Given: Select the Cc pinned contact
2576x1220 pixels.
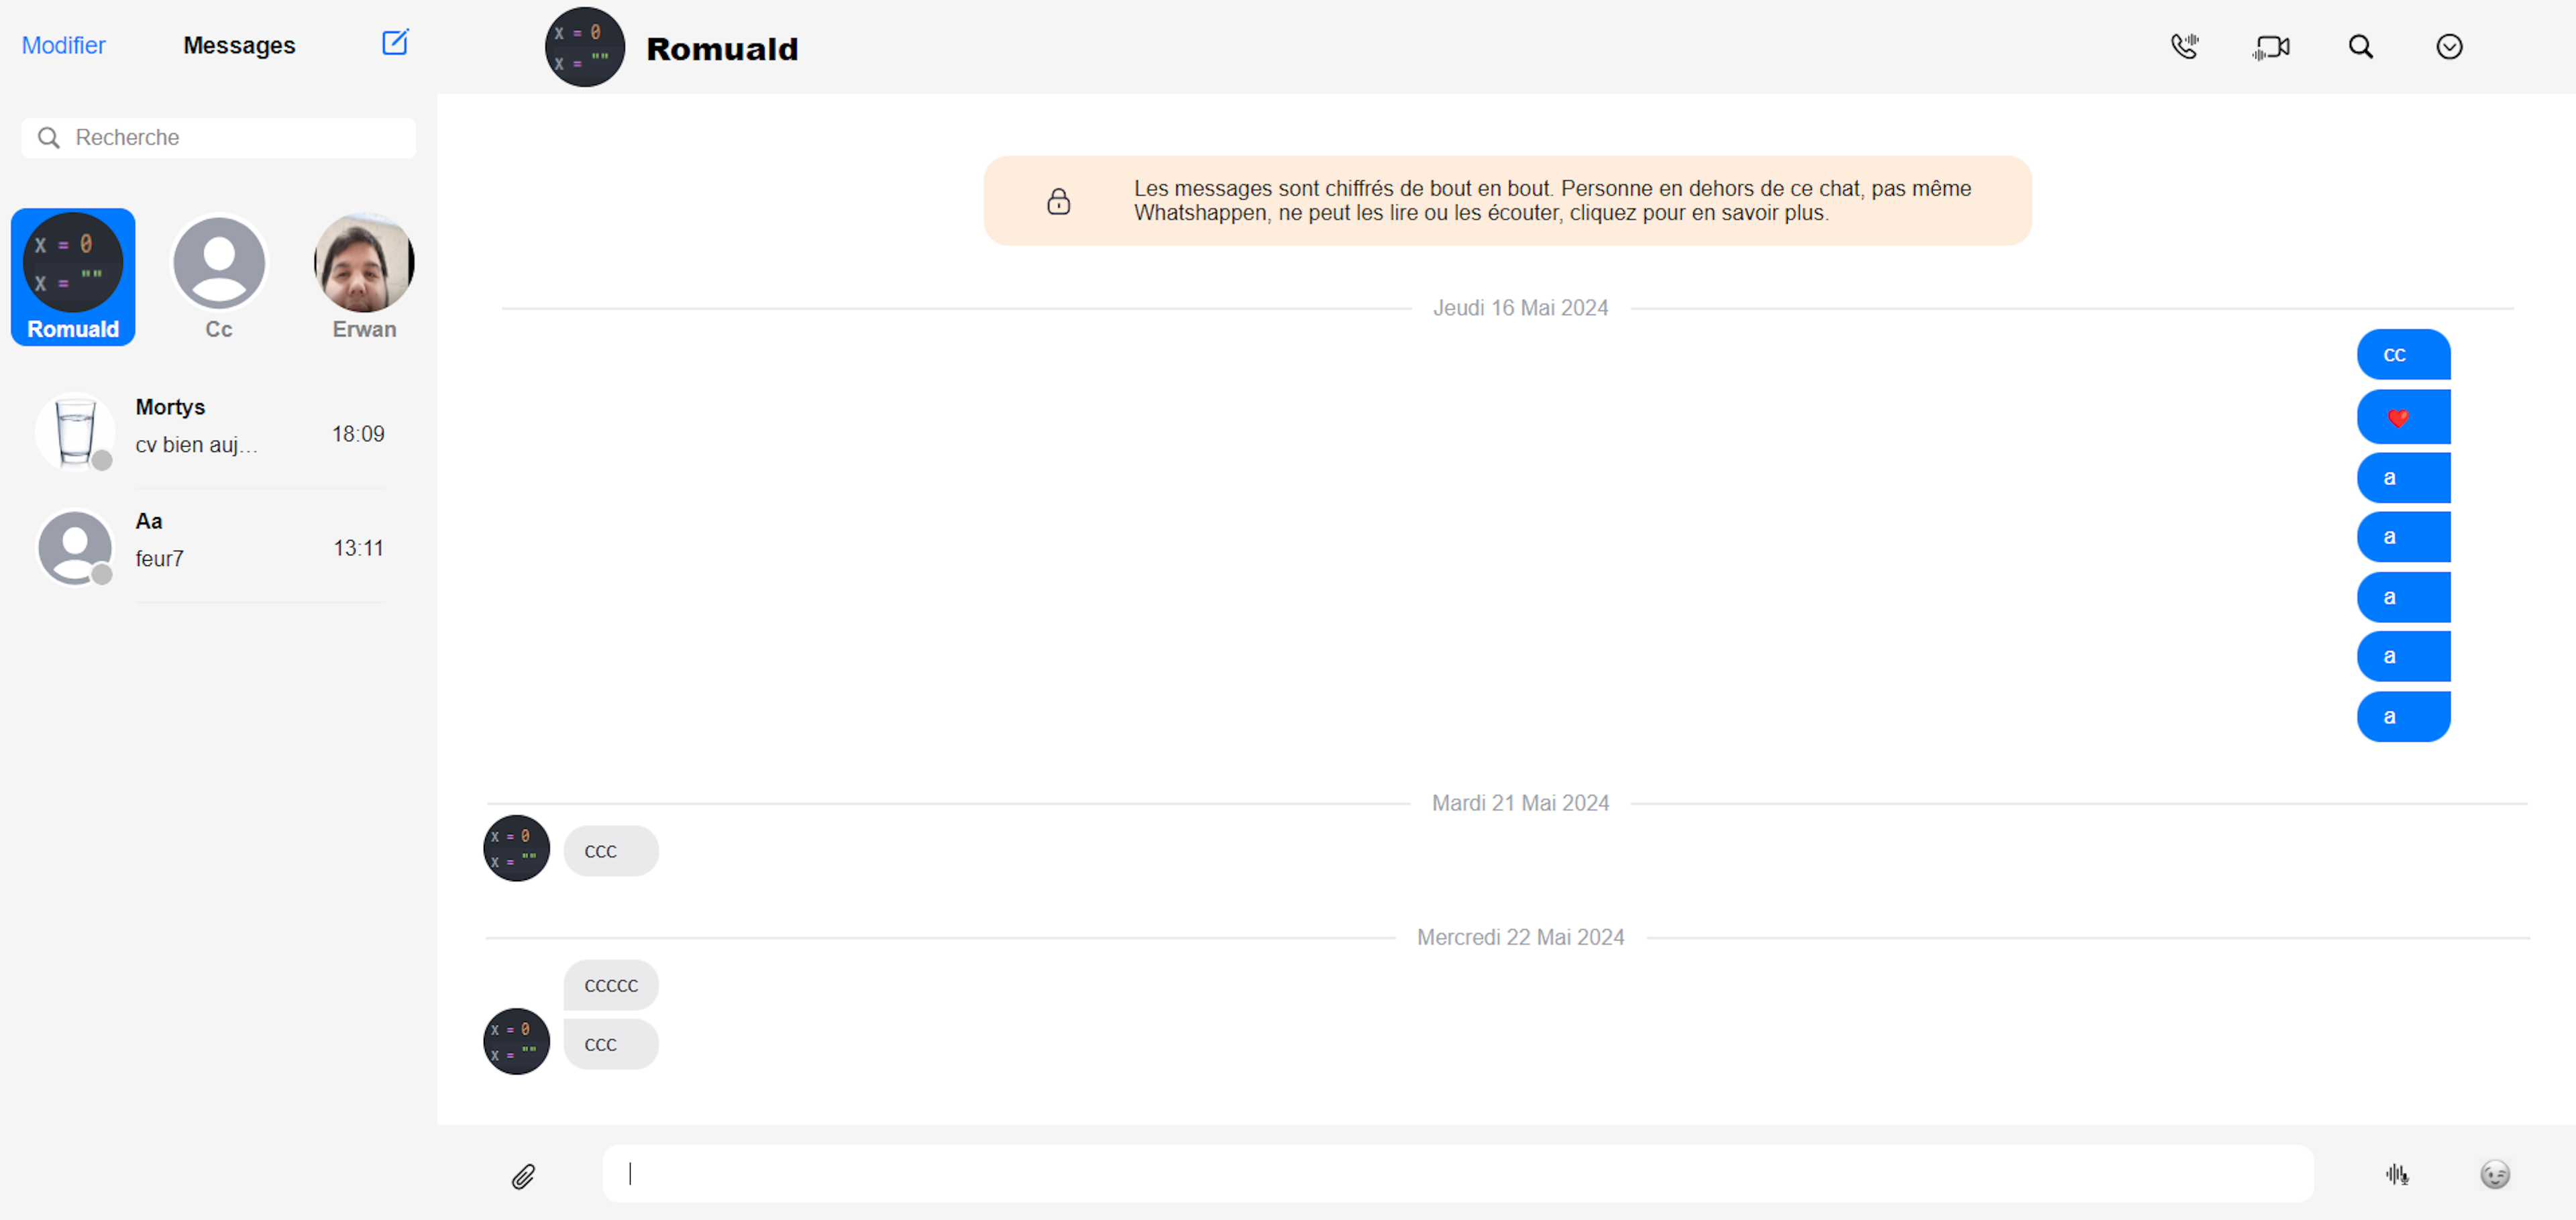Looking at the screenshot, I should click(219, 276).
